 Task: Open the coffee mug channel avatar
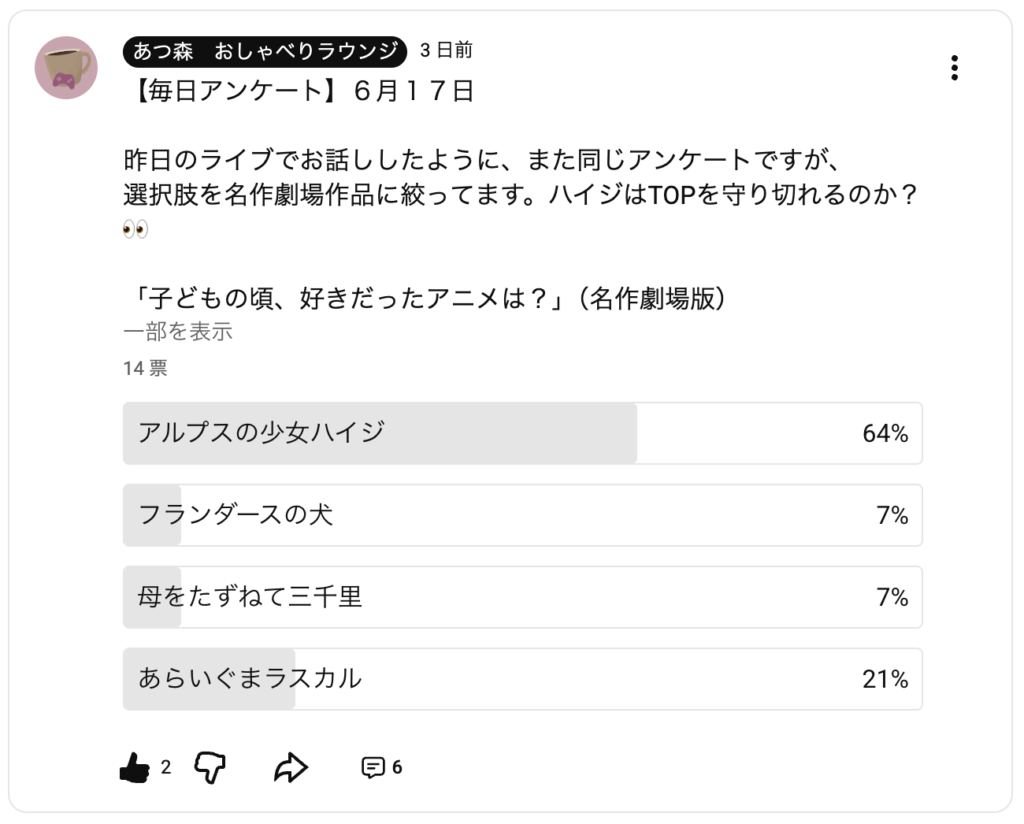coord(66,68)
